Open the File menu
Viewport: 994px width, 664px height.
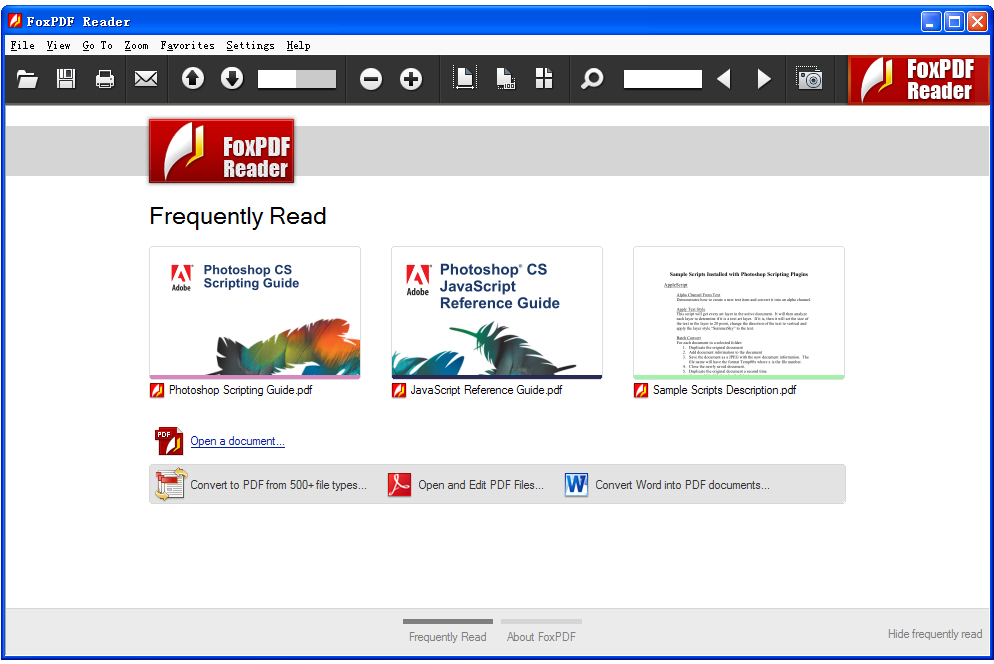tap(21, 45)
